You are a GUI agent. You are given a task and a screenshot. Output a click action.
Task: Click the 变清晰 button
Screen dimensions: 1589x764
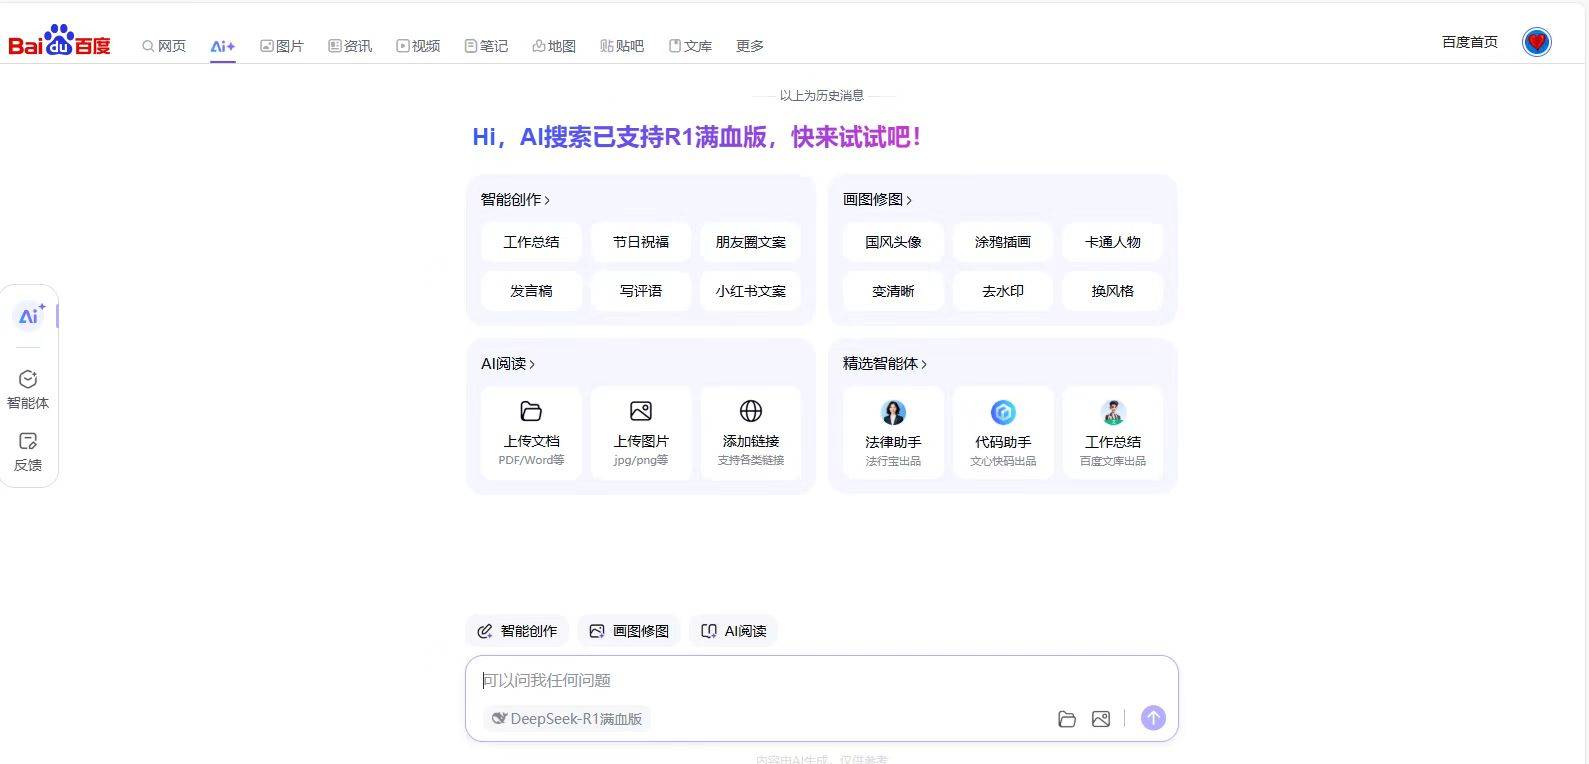[x=893, y=291]
